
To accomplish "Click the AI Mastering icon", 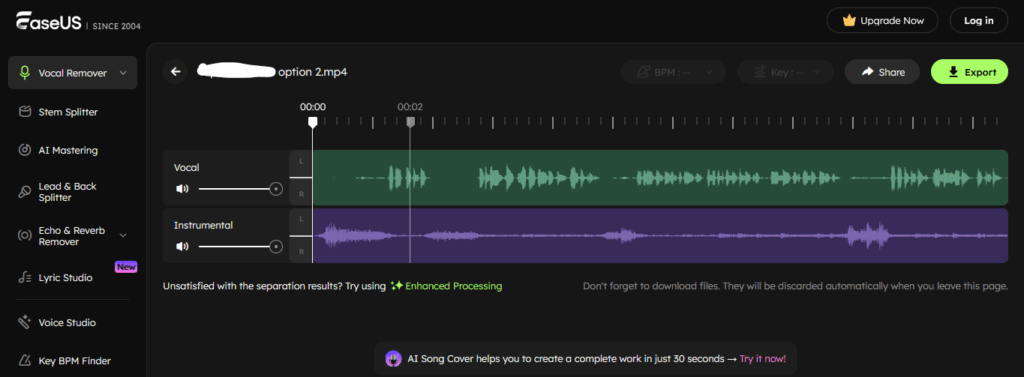I will (24, 150).
